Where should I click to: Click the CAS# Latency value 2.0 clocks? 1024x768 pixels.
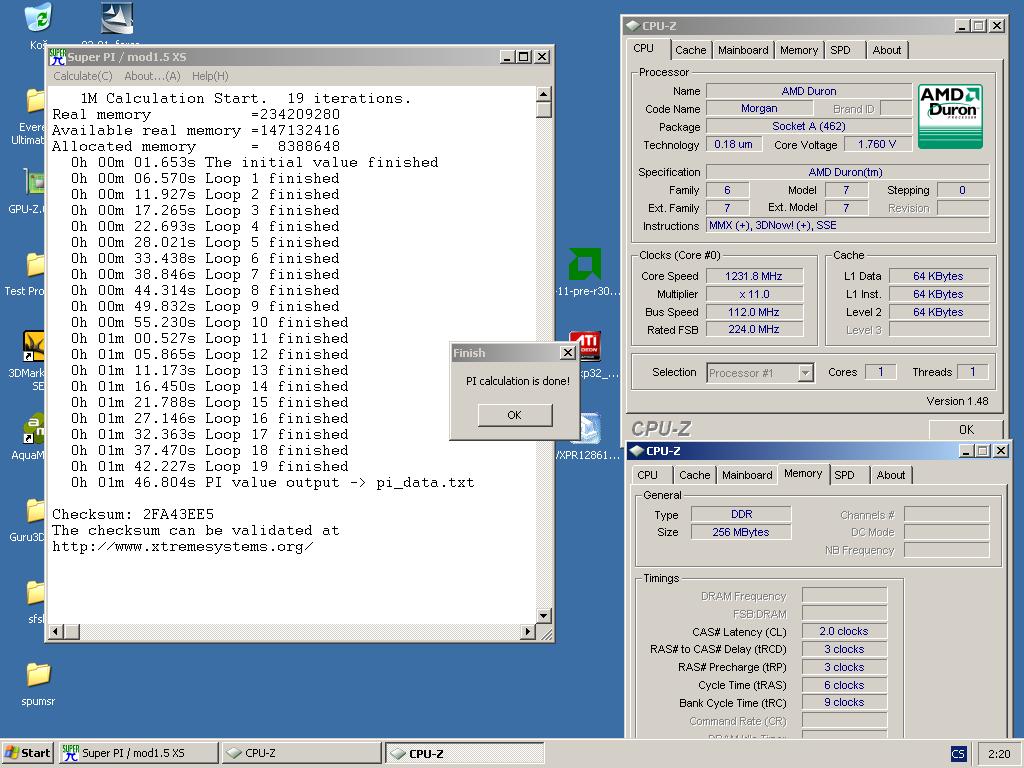pos(844,632)
